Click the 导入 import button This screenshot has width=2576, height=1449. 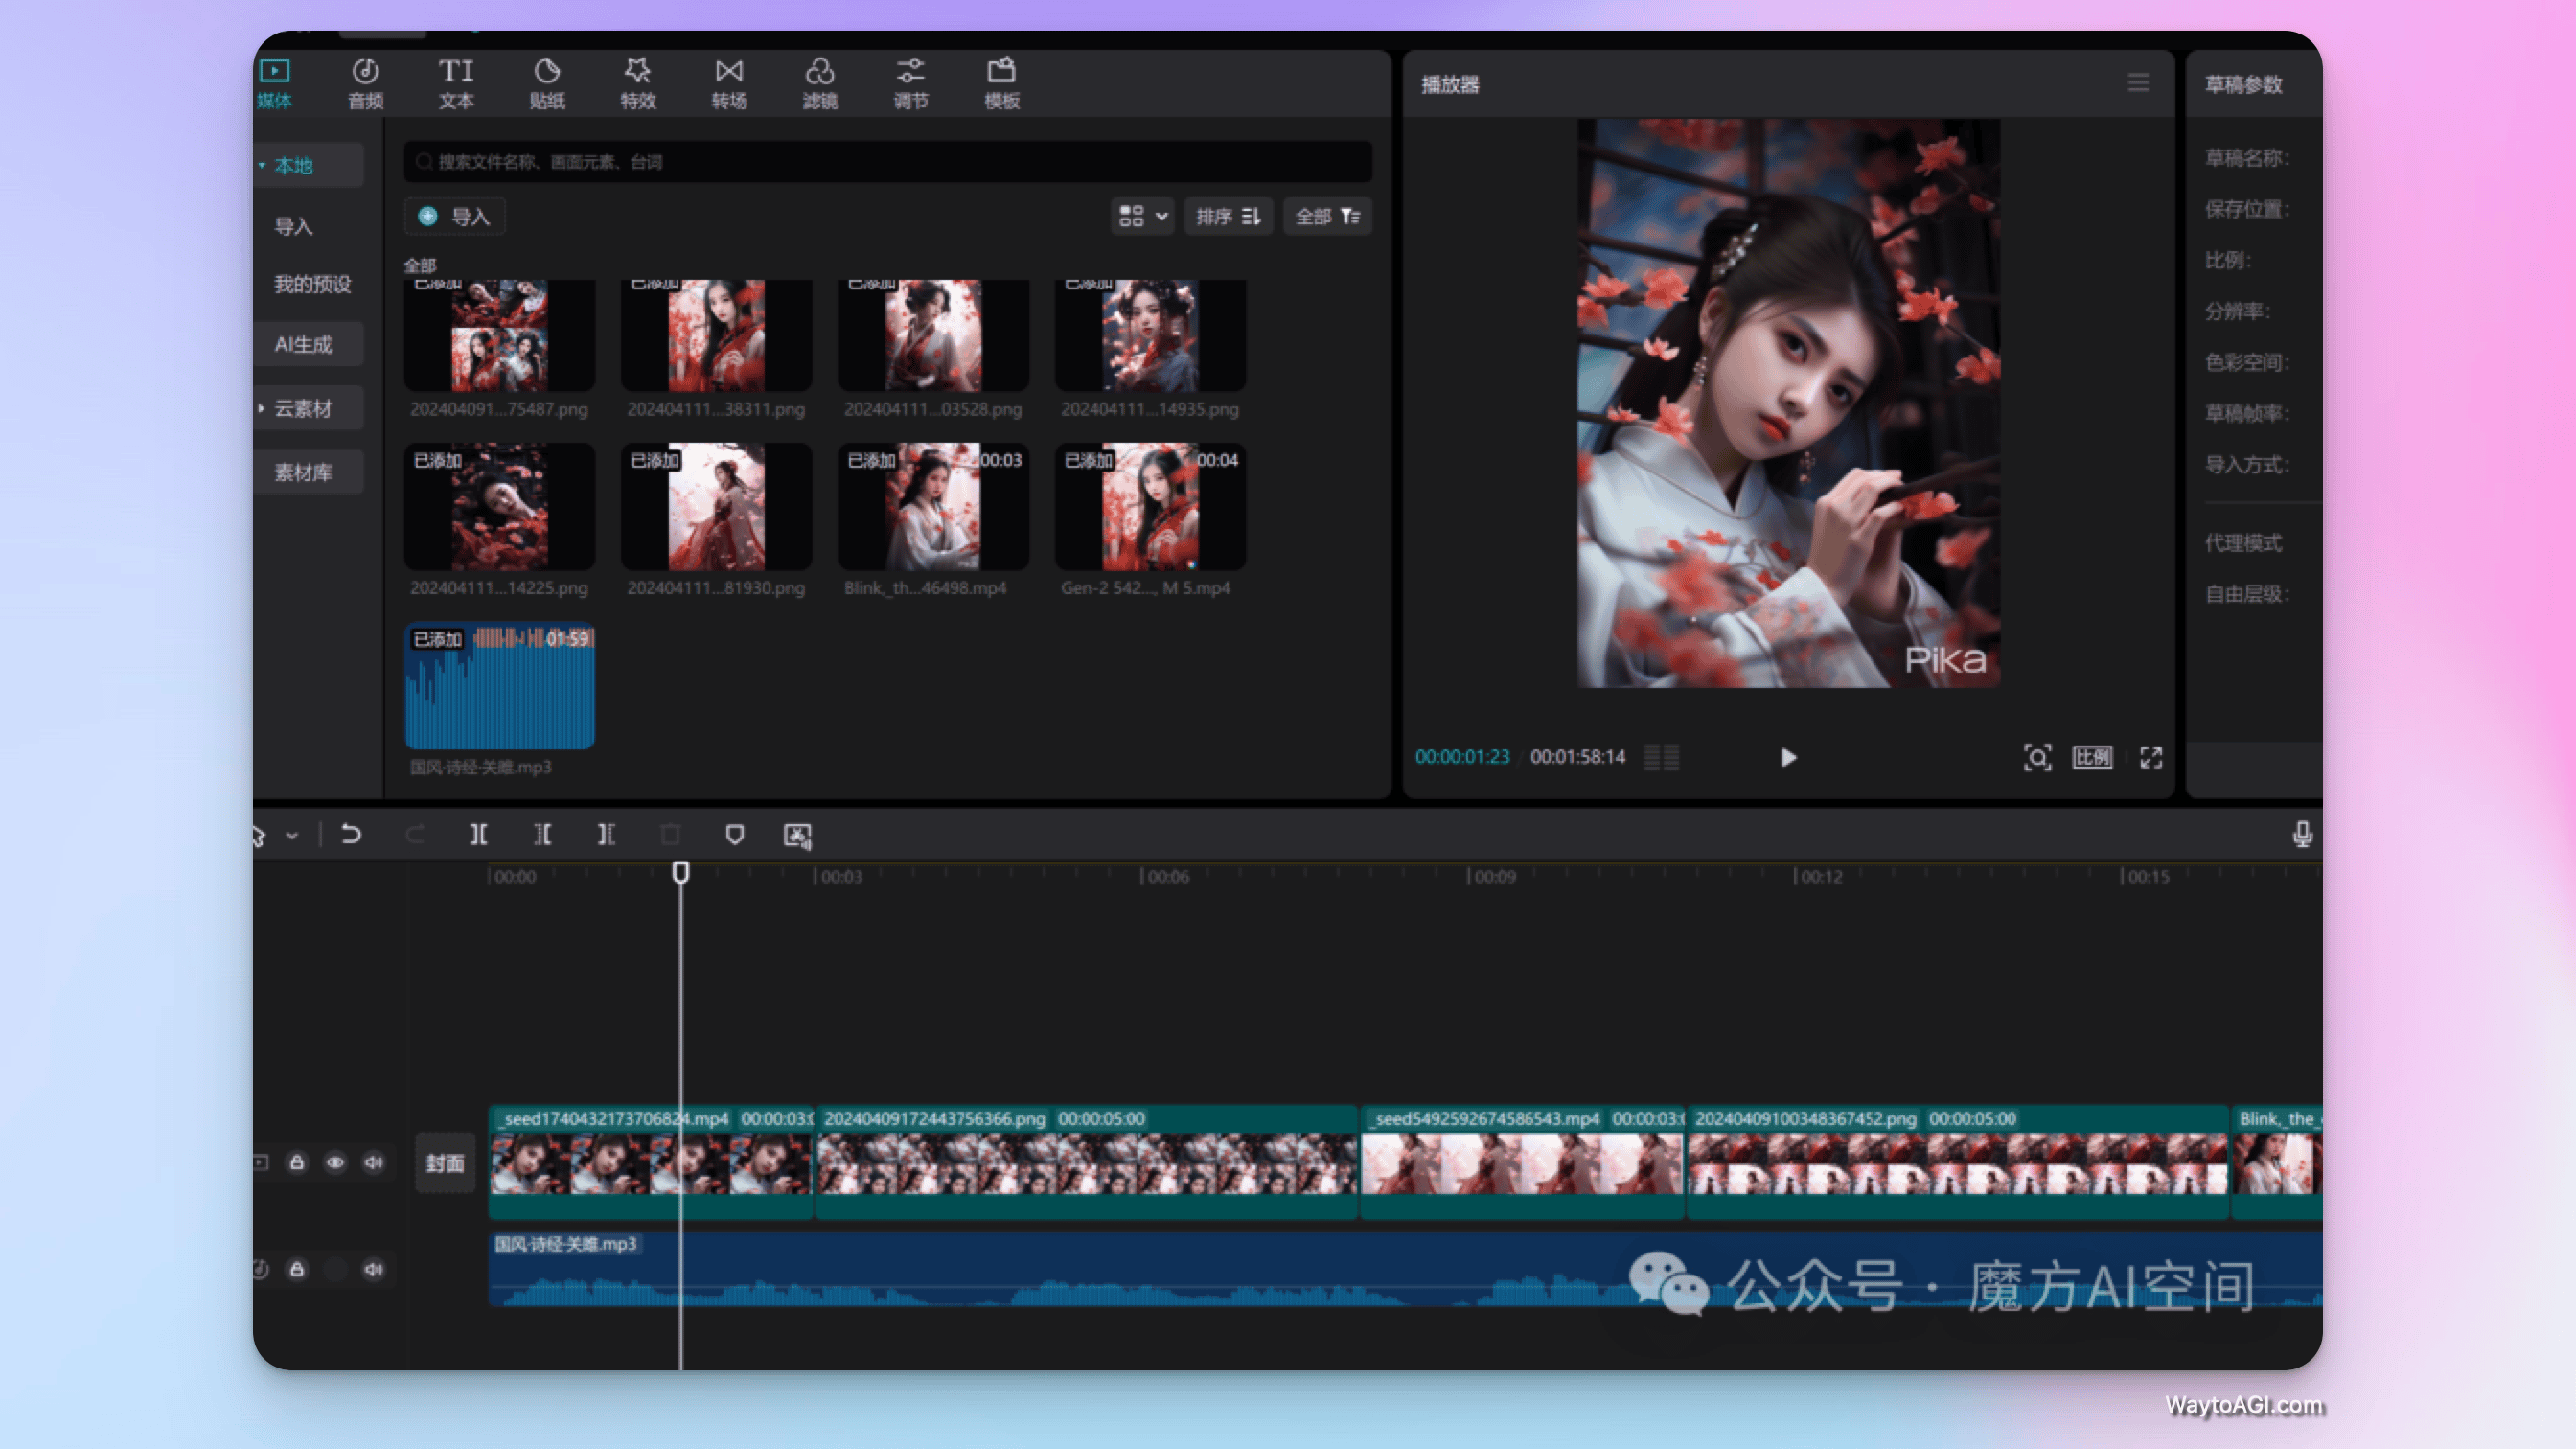tap(455, 216)
